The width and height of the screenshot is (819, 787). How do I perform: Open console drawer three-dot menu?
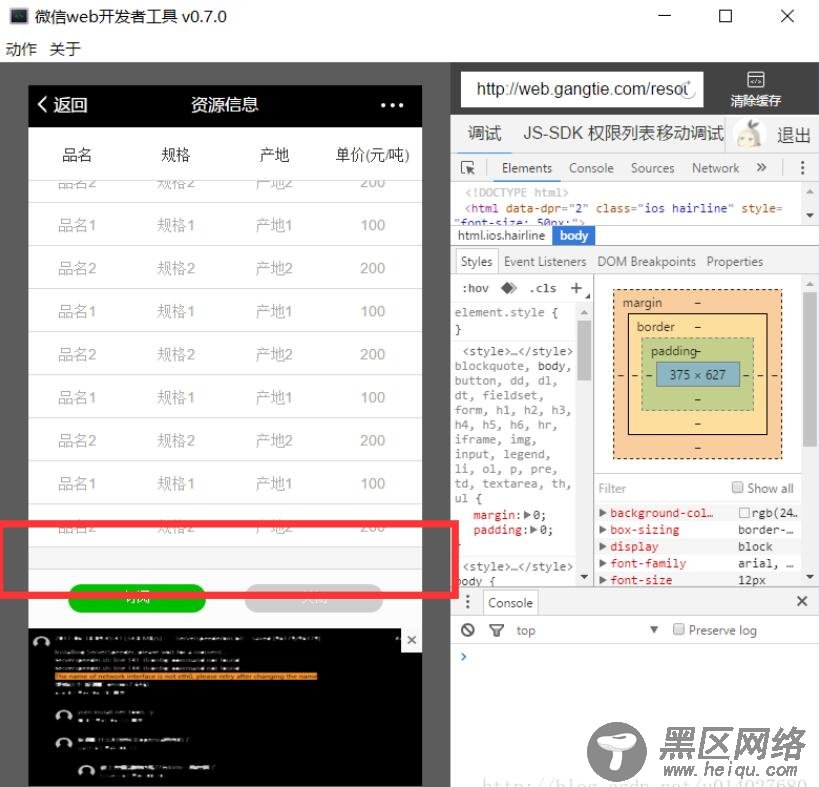click(x=467, y=602)
